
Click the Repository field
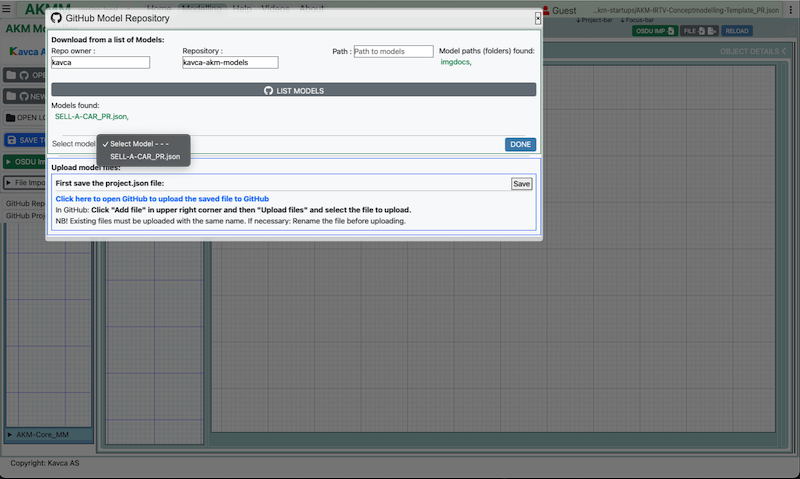(x=230, y=62)
